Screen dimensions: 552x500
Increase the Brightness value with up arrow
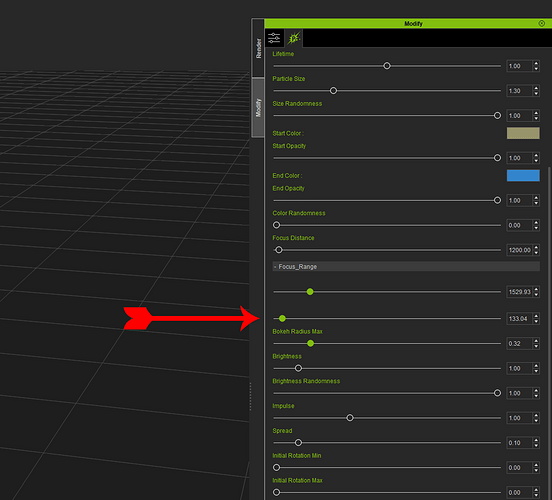point(536,366)
